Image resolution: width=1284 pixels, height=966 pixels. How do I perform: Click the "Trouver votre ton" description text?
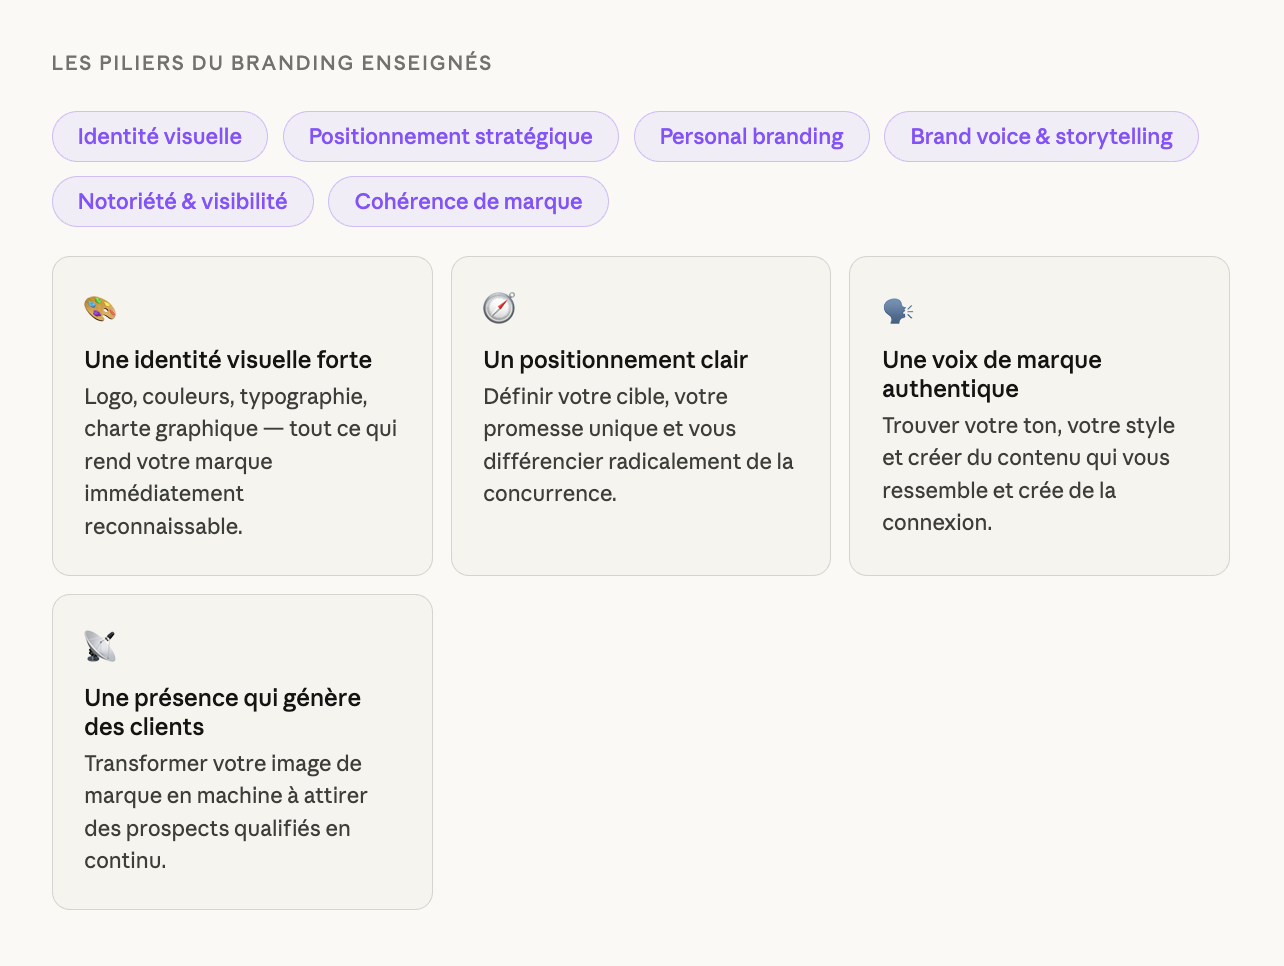coord(1028,474)
